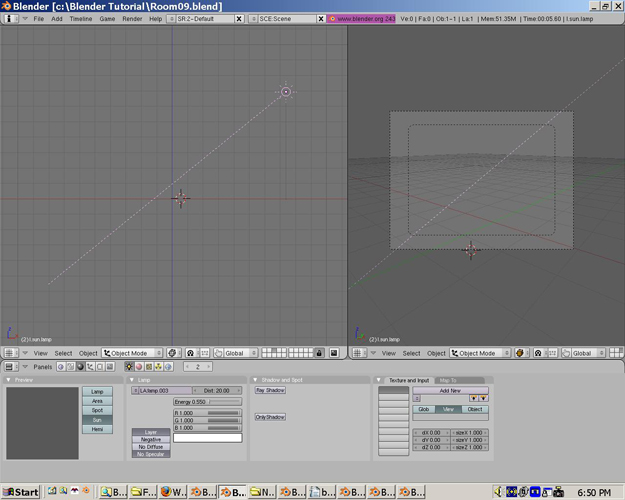Toggle the Ray Shadow button
Screen dimensions: 625x500
[270, 391]
